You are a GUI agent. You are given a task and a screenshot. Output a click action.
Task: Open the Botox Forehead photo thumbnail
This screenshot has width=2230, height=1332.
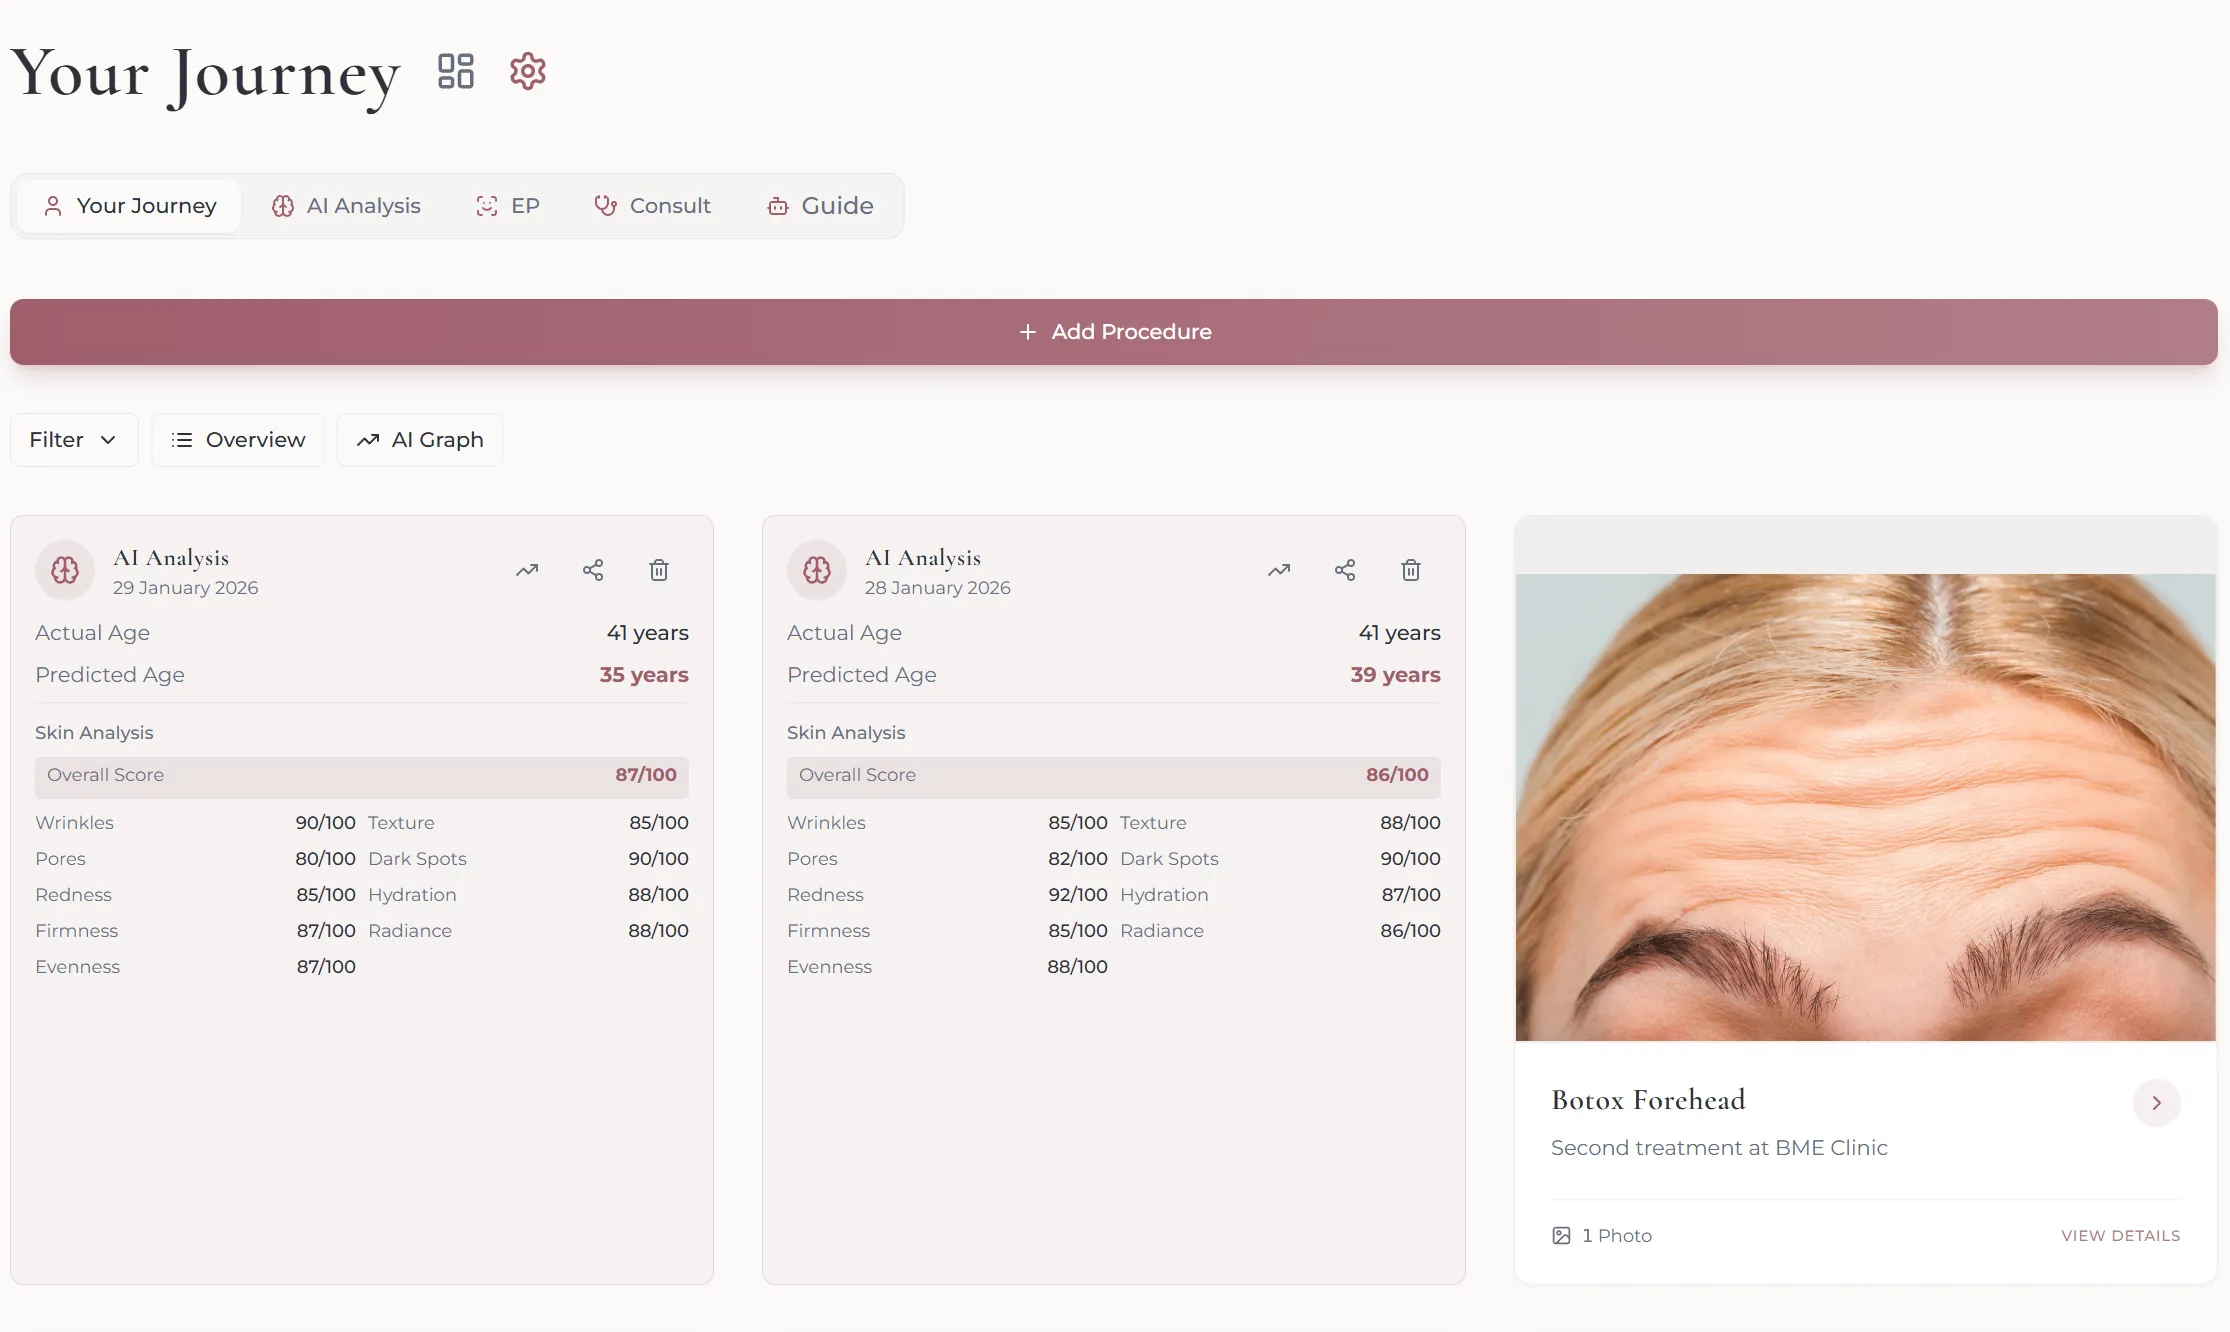tap(1865, 806)
